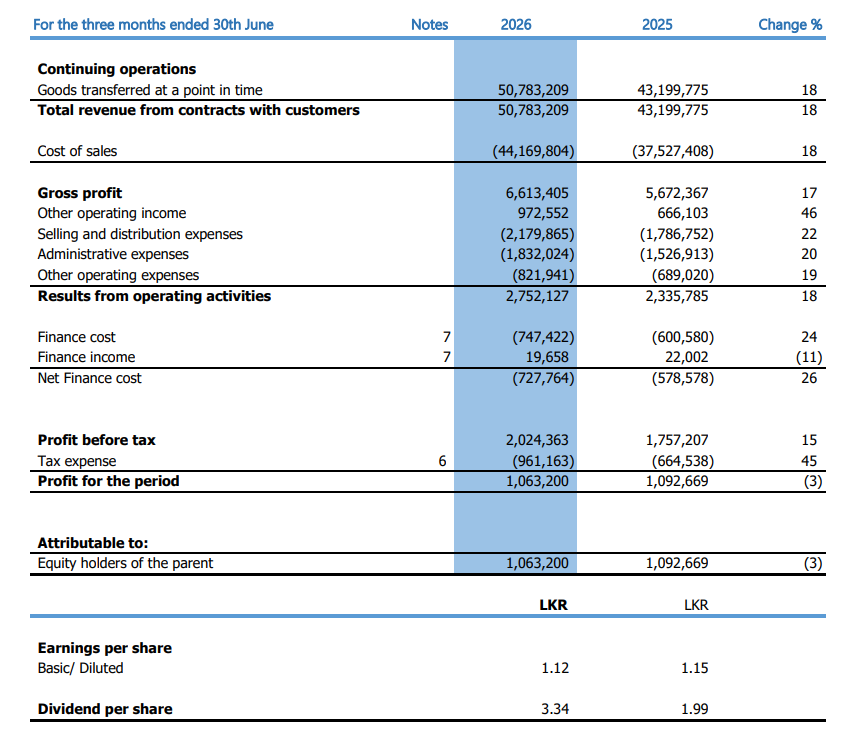Select 'Earnings per share' heading

click(105, 648)
